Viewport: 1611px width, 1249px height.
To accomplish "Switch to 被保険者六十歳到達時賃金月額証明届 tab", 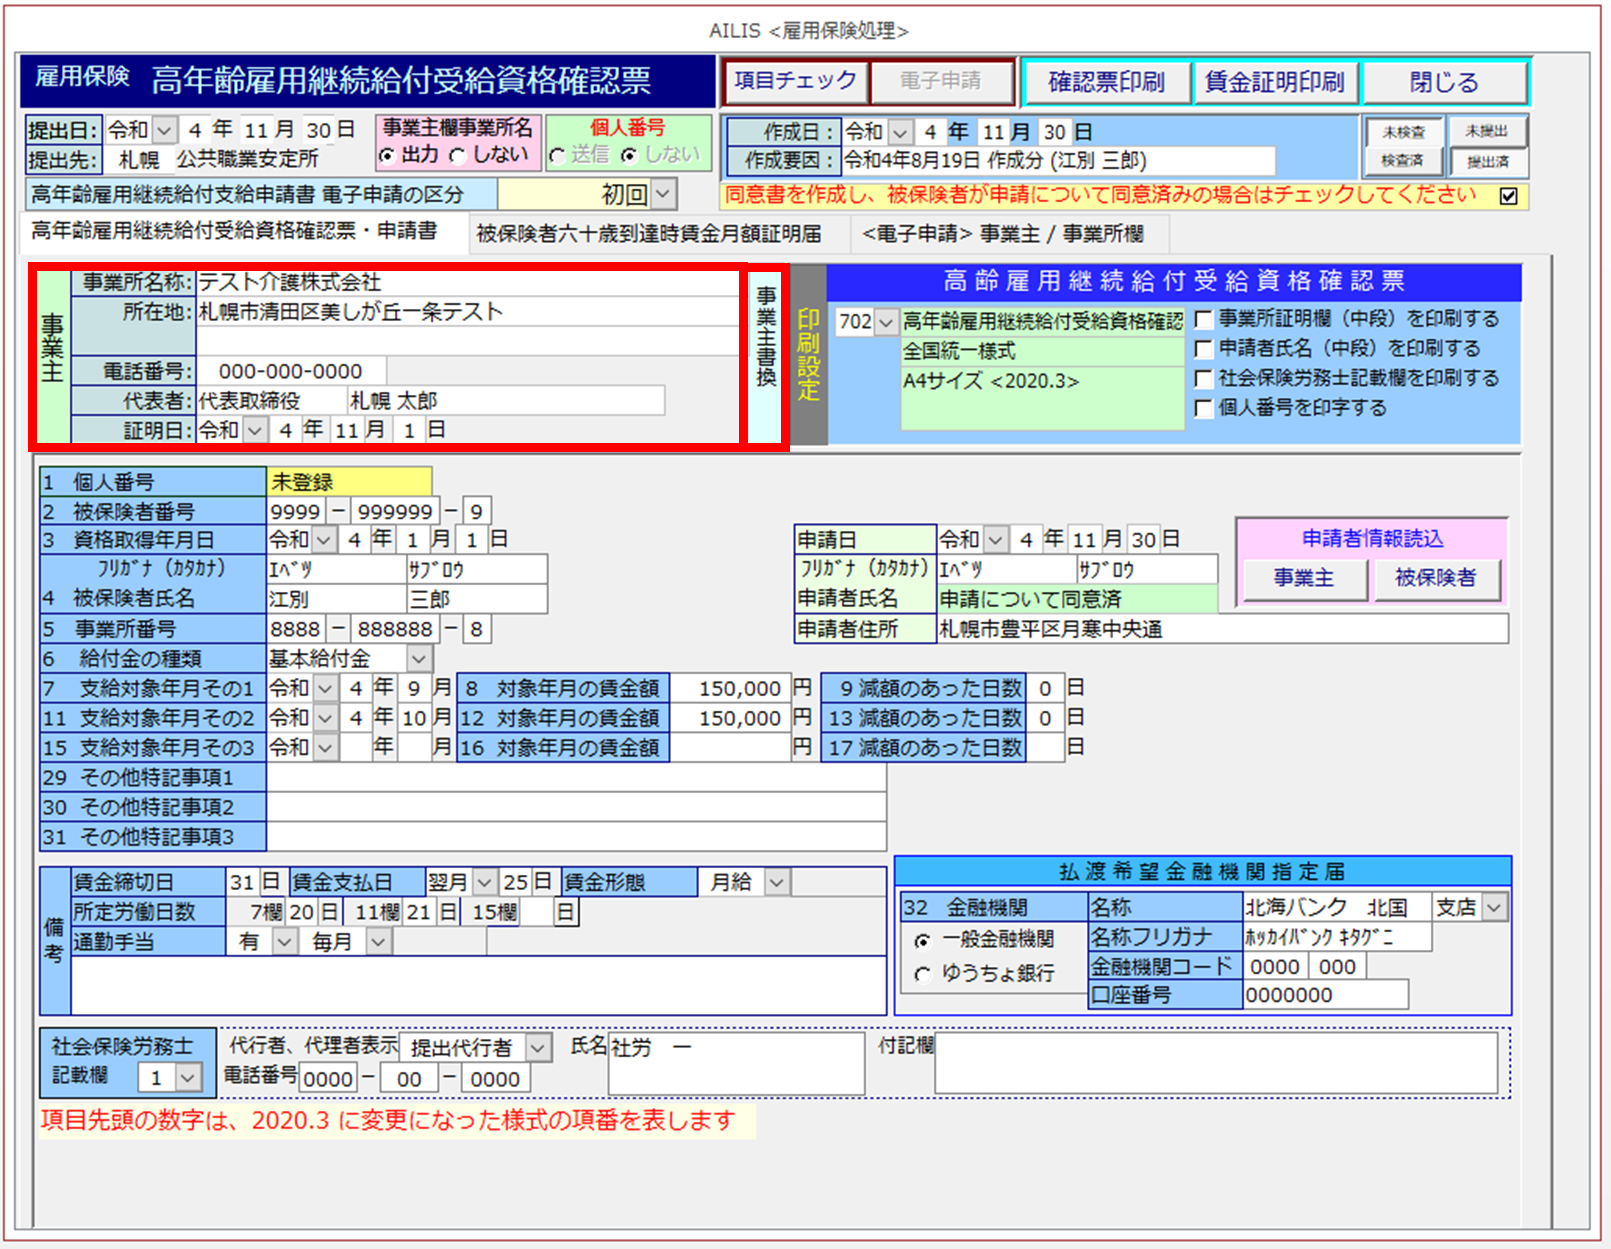I will (x=649, y=234).
